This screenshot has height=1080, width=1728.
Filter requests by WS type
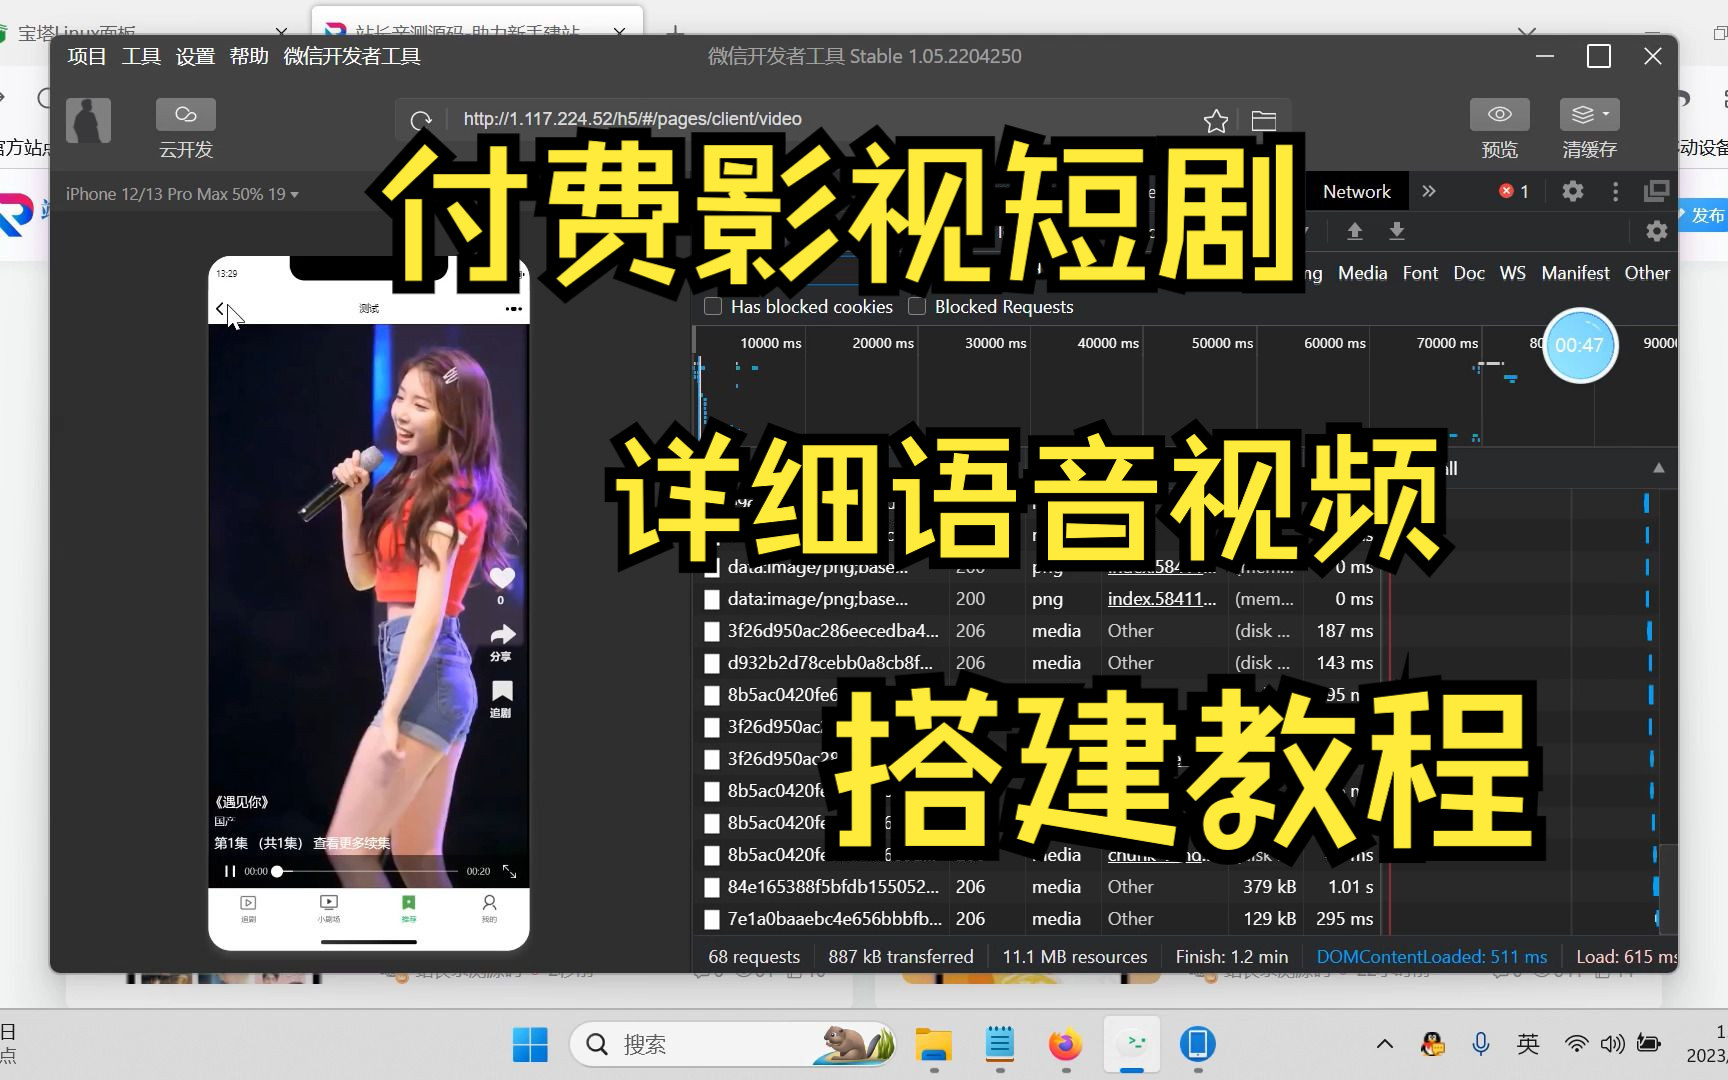1513,273
